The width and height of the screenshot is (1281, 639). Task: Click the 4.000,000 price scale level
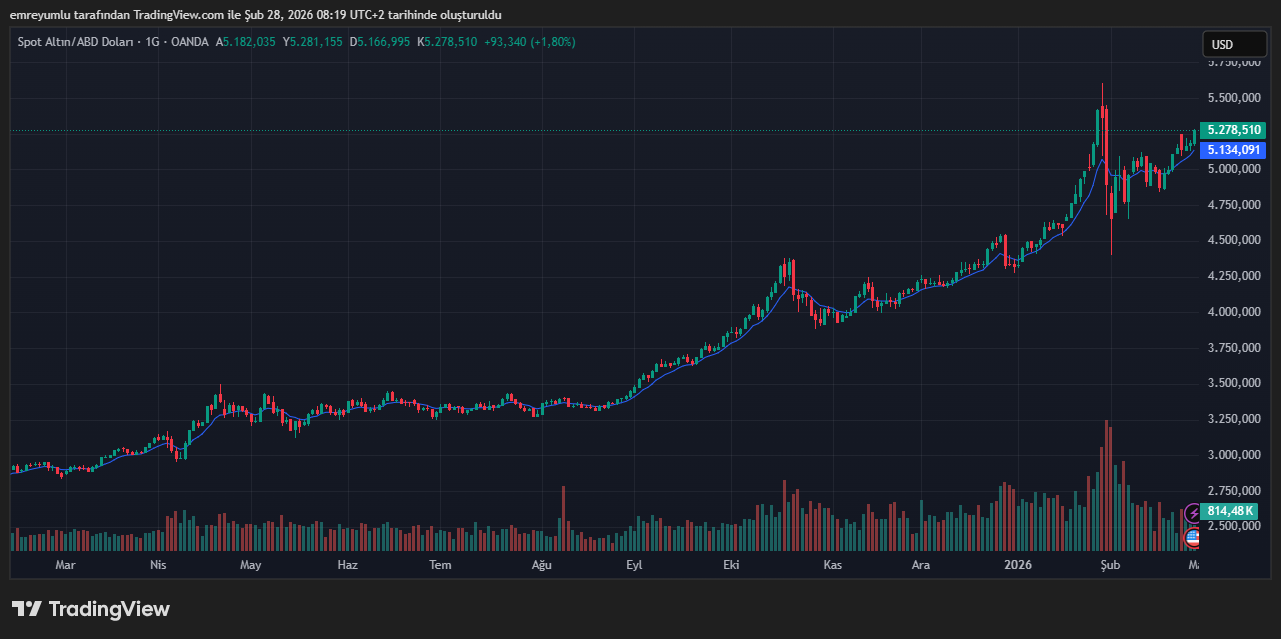click(x=1233, y=312)
